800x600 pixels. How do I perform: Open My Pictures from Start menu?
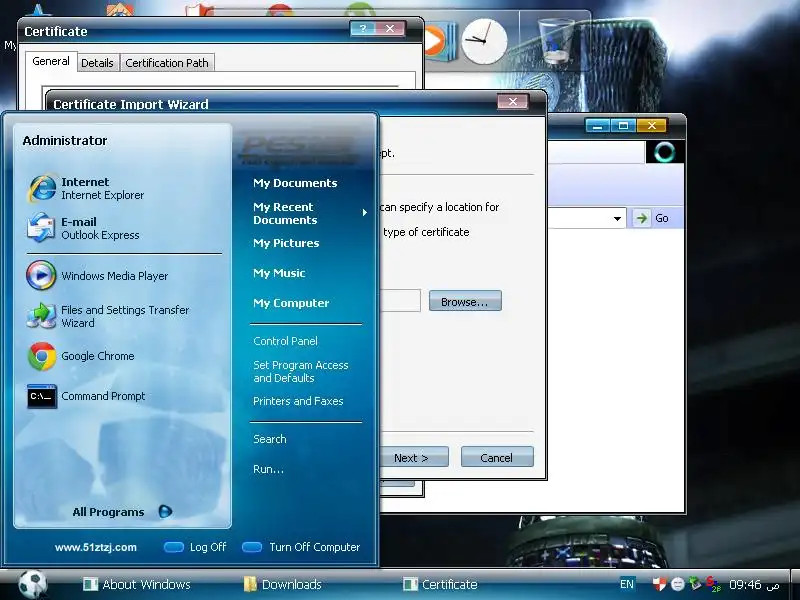click(x=286, y=243)
